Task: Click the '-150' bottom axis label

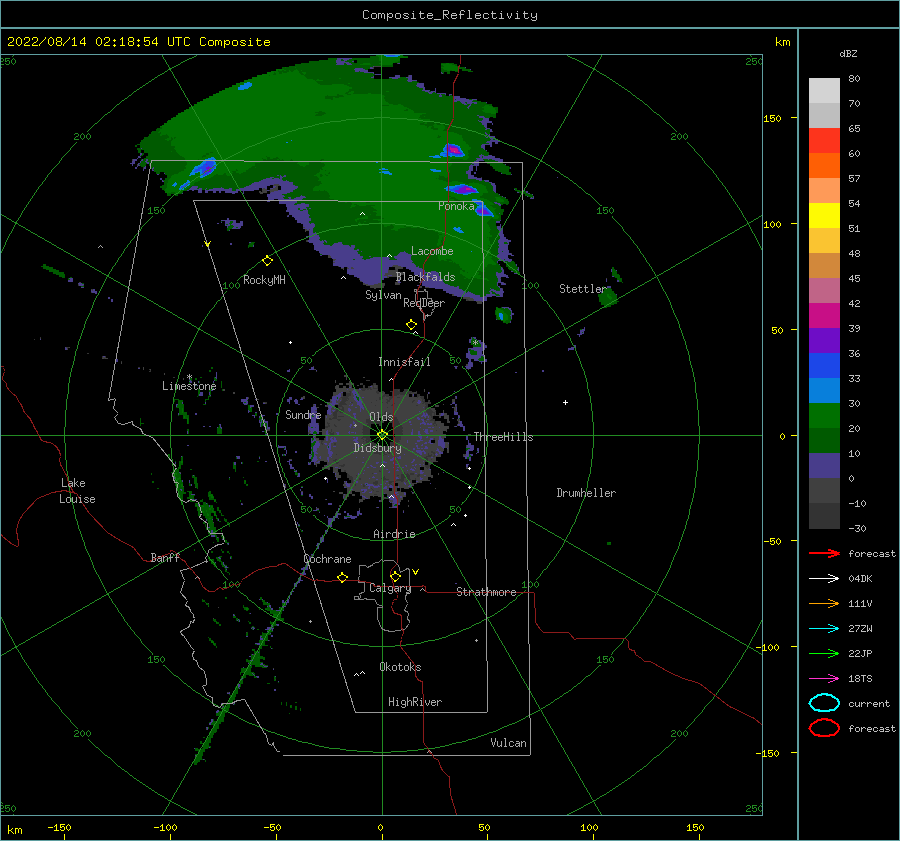Action: 59,827
